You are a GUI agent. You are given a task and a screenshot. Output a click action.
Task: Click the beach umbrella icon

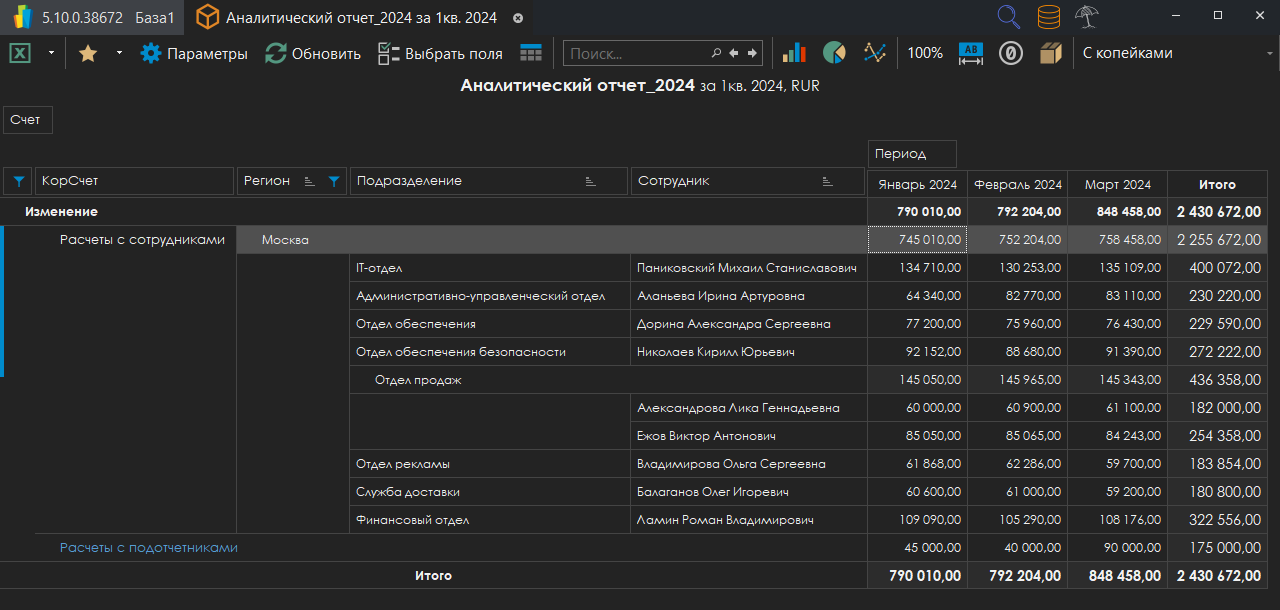point(1087,17)
